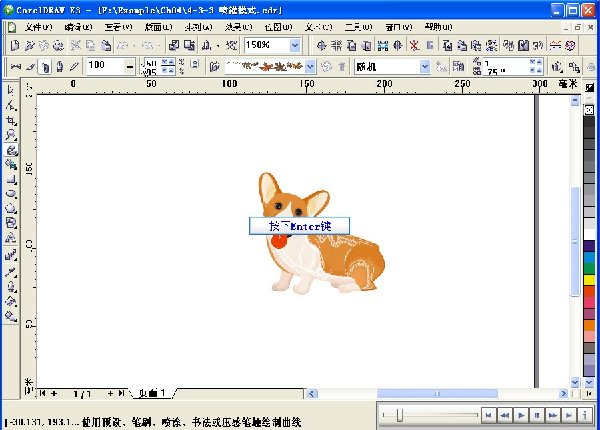The height and width of the screenshot is (430, 600).
Task: Open the 编辑 menu
Action: pos(78,27)
